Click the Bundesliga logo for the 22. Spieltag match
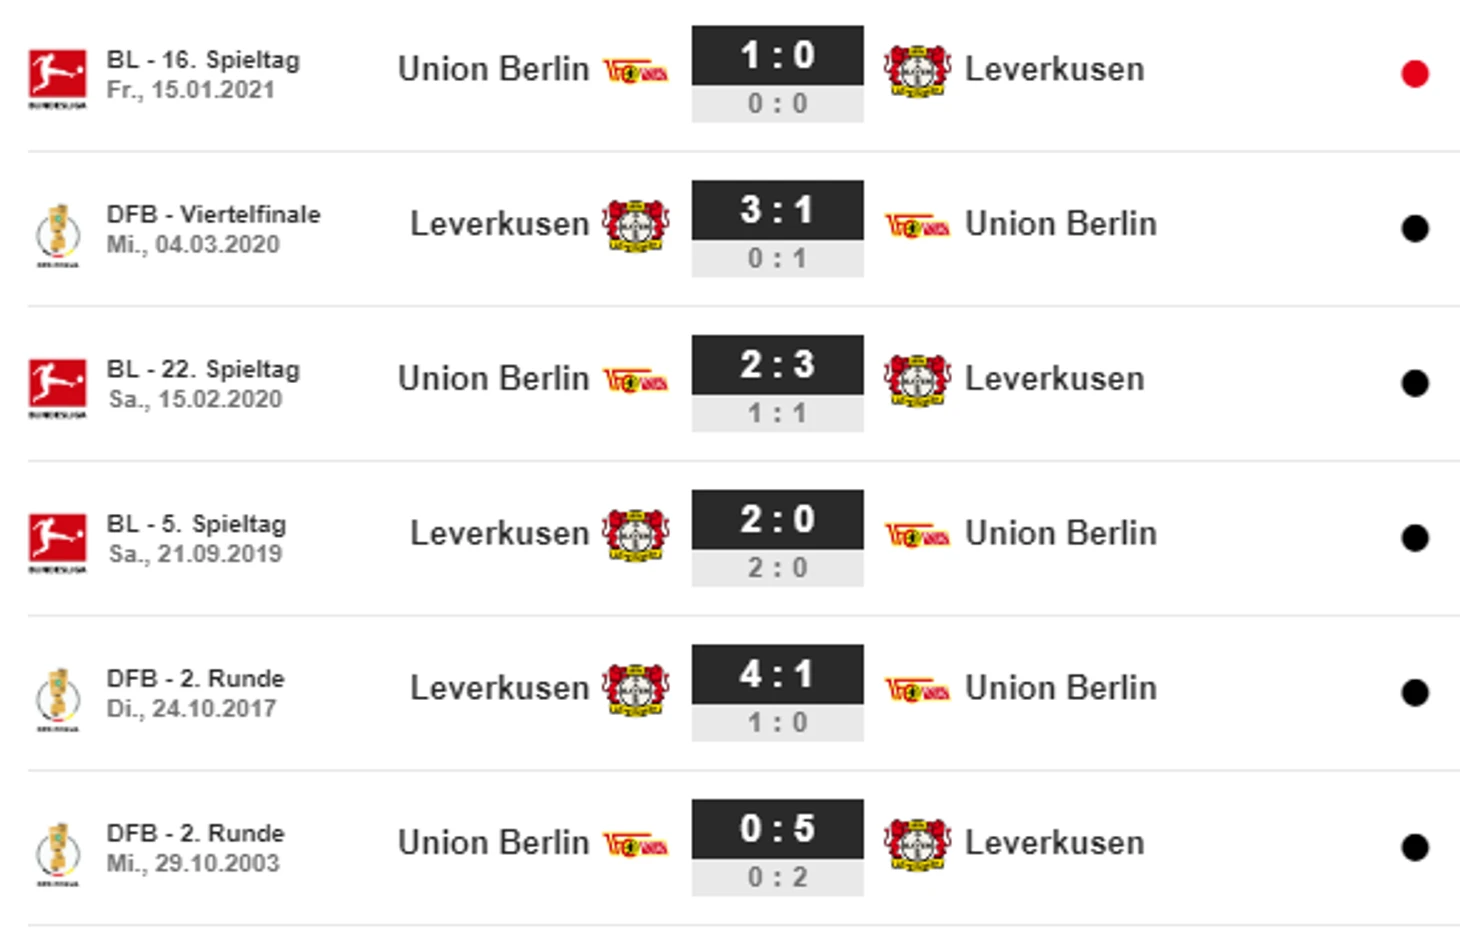 57,389
